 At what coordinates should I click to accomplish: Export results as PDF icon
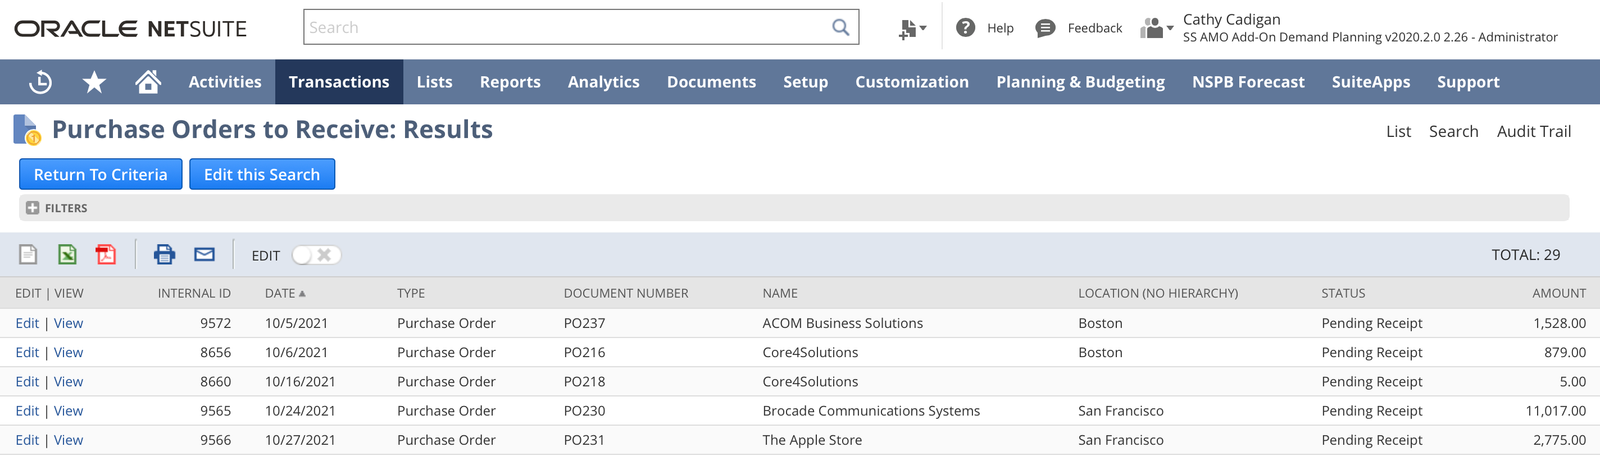point(106,255)
